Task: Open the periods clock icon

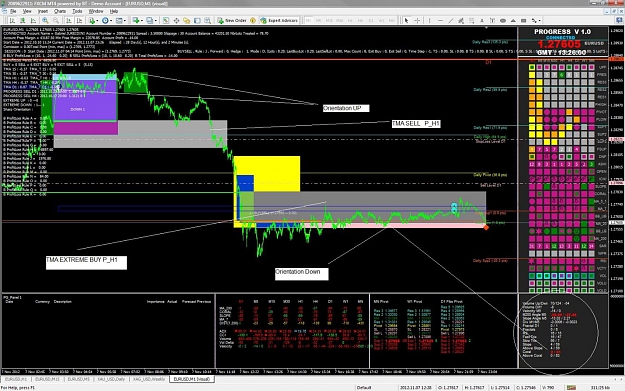Action: click(105, 20)
